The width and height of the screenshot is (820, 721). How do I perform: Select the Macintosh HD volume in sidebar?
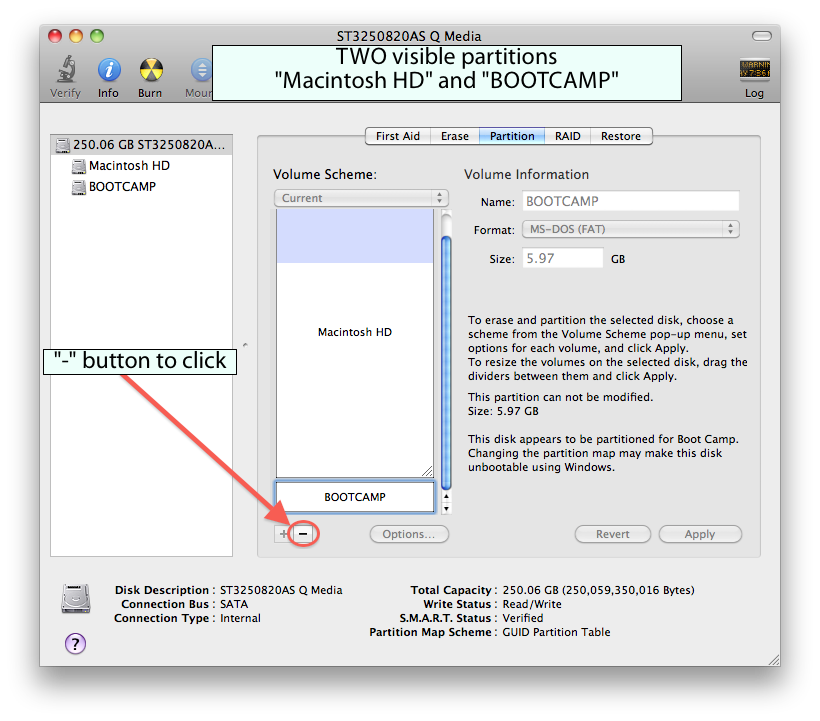pos(142,166)
